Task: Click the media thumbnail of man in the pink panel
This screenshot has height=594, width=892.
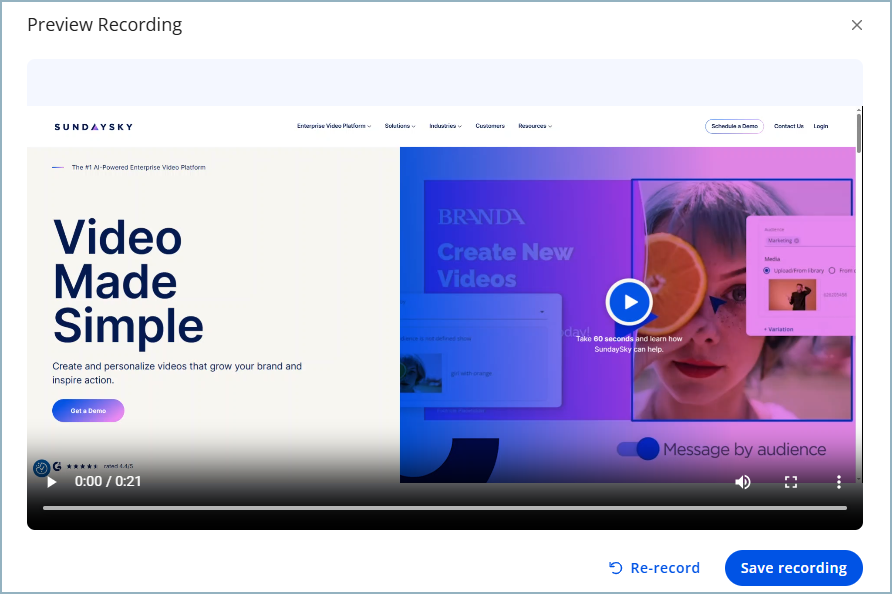Action: click(x=792, y=294)
